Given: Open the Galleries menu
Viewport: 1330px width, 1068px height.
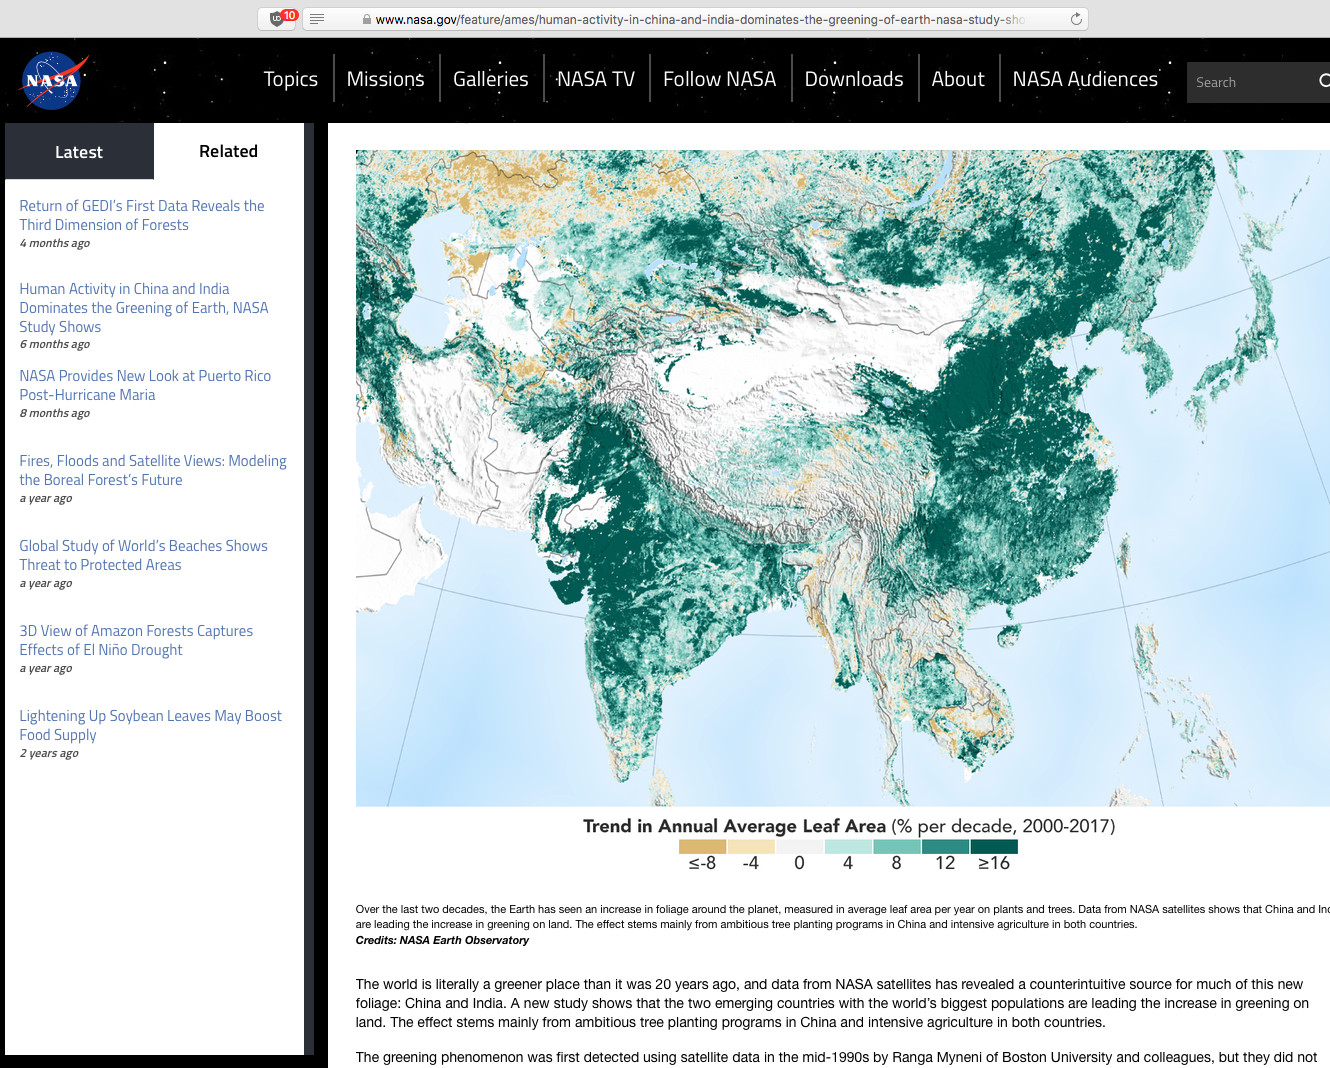Looking at the screenshot, I should coord(490,80).
